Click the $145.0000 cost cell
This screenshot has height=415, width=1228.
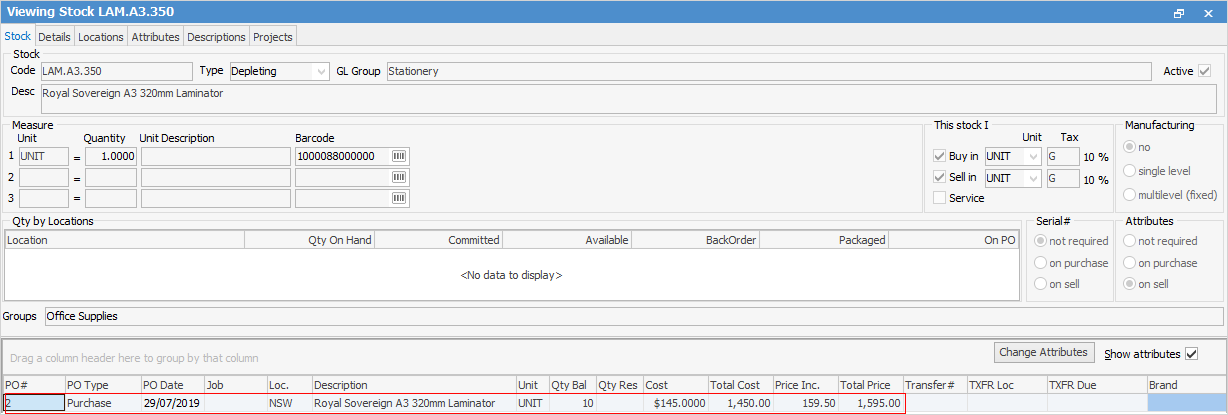pyautogui.click(x=675, y=403)
